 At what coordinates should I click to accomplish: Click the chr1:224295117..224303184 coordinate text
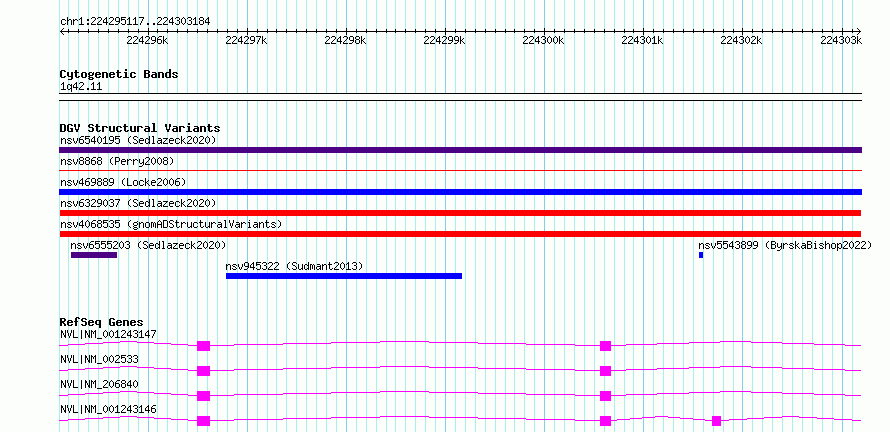tap(135, 22)
